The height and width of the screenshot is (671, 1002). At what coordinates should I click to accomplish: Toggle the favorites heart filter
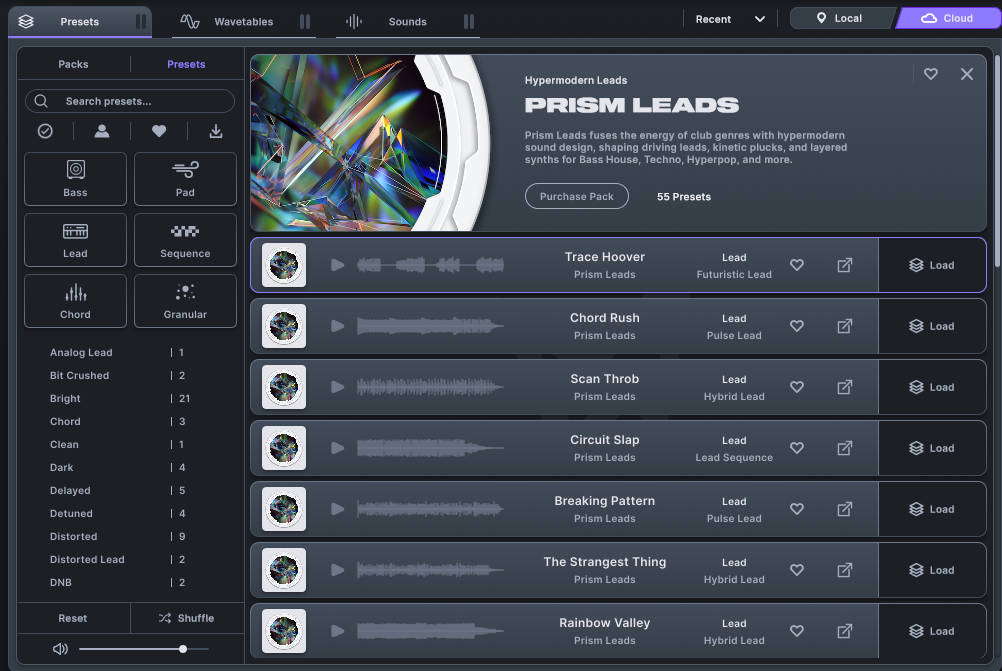pos(159,131)
